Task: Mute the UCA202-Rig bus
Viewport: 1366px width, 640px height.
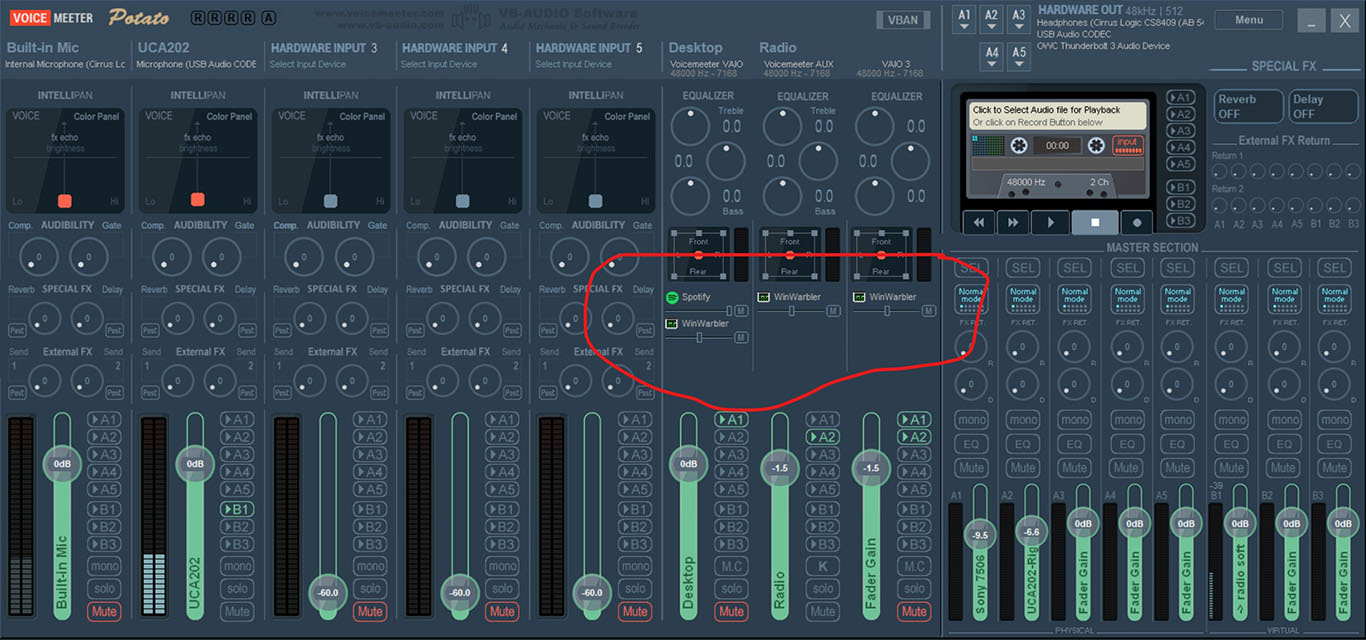Action: [x=1022, y=467]
